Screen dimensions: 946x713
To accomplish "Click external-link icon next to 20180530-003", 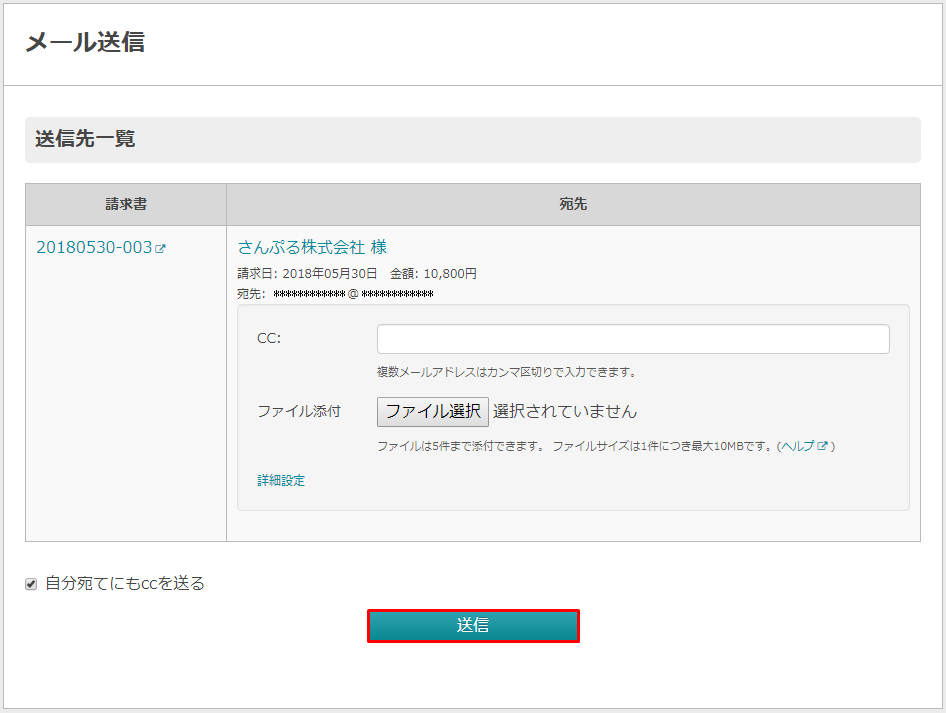I will tap(160, 248).
